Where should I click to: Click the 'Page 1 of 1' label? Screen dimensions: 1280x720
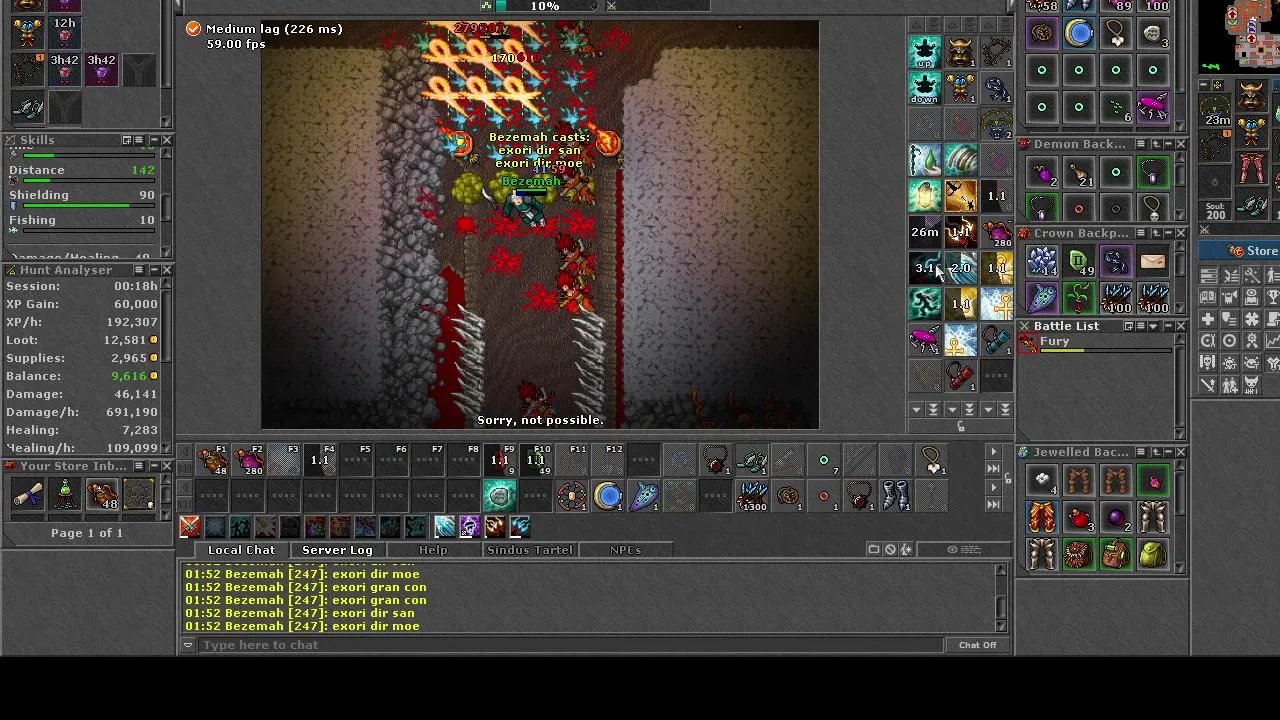tap(87, 533)
